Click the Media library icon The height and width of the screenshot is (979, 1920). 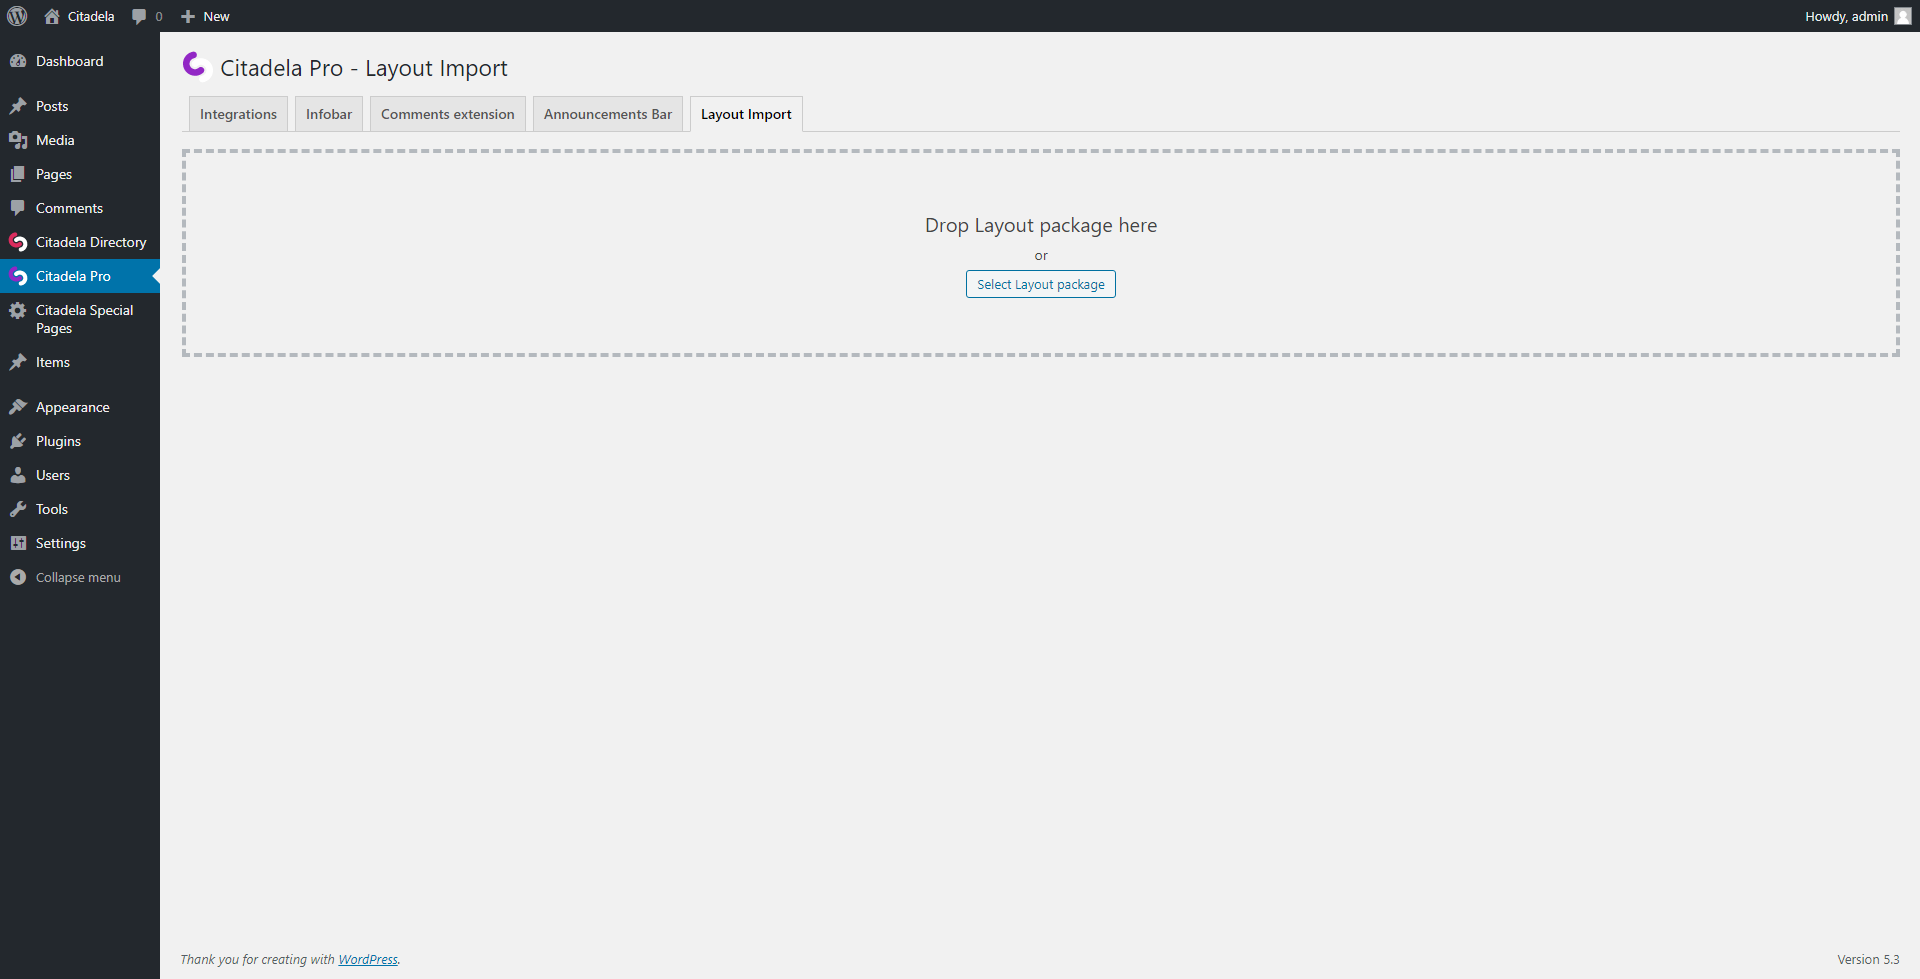click(18, 140)
